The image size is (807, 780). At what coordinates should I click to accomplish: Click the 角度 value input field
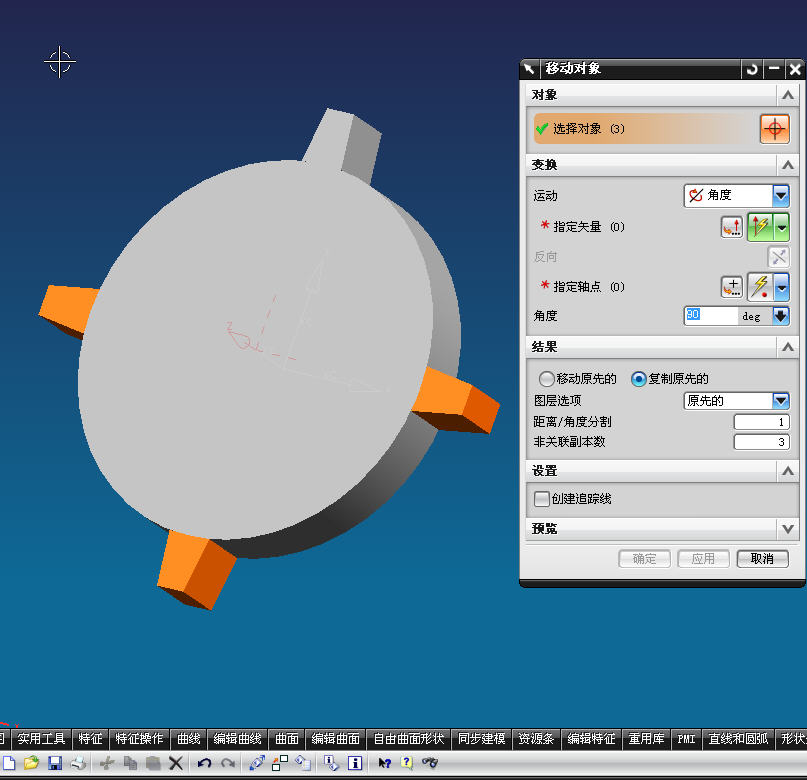click(x=711, y=316)
